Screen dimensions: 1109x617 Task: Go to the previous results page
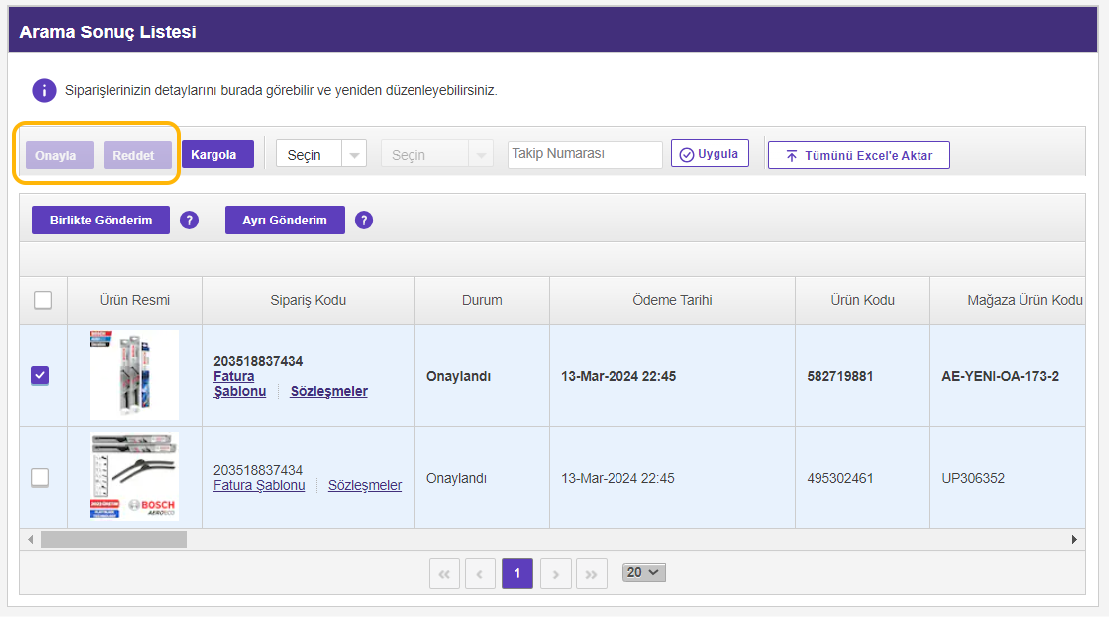pos(480,574)
